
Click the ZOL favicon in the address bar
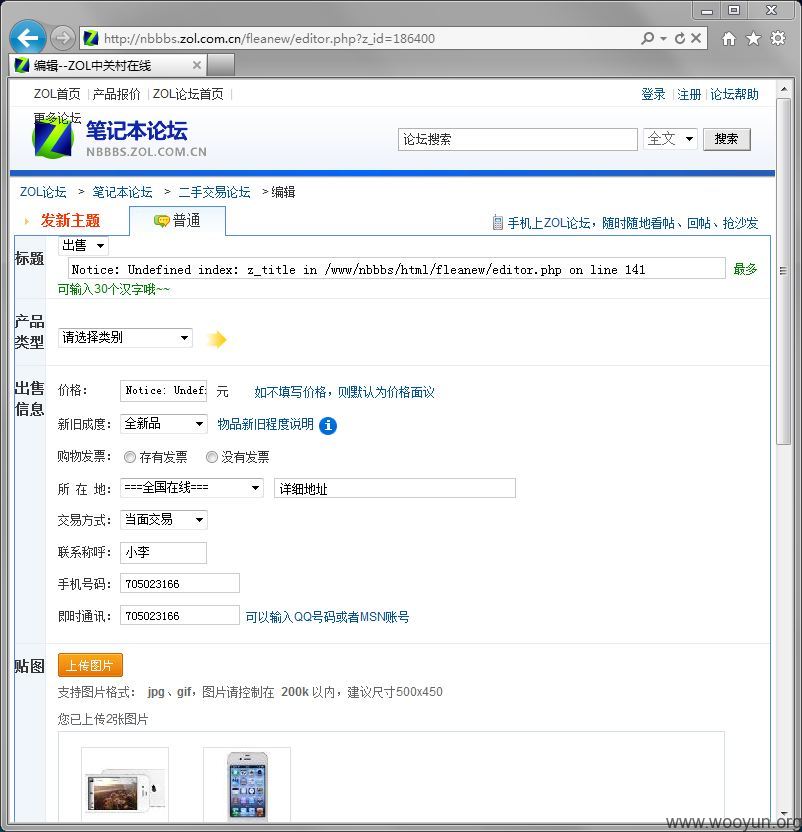[x=91, y=38]
